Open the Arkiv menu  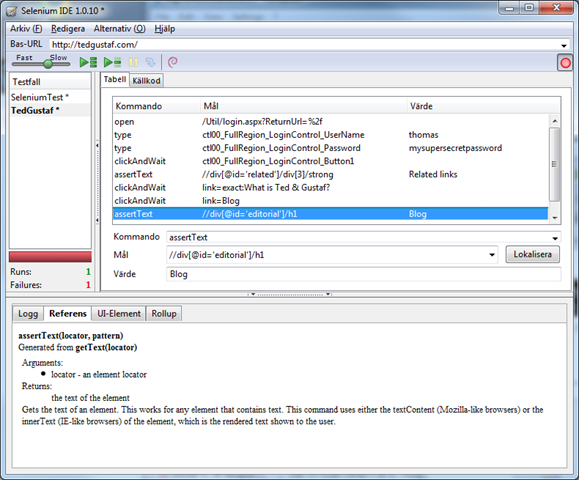coord(26,29)
